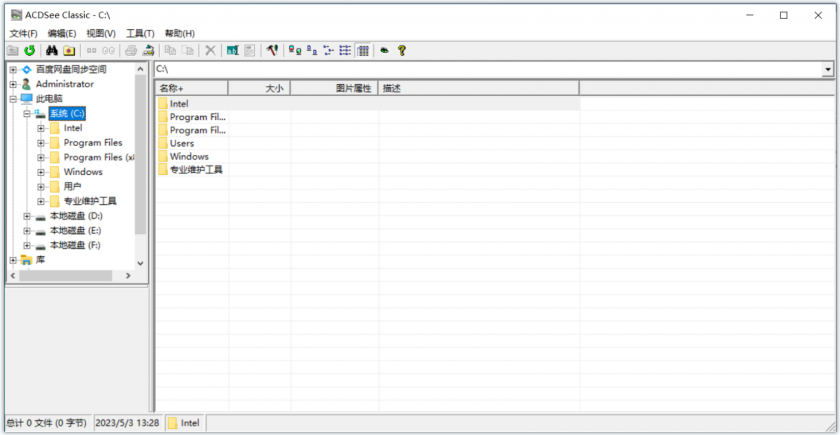Click the grayed slideshow toolbar icon
840x435 pixels.
[x=109, y=51]
